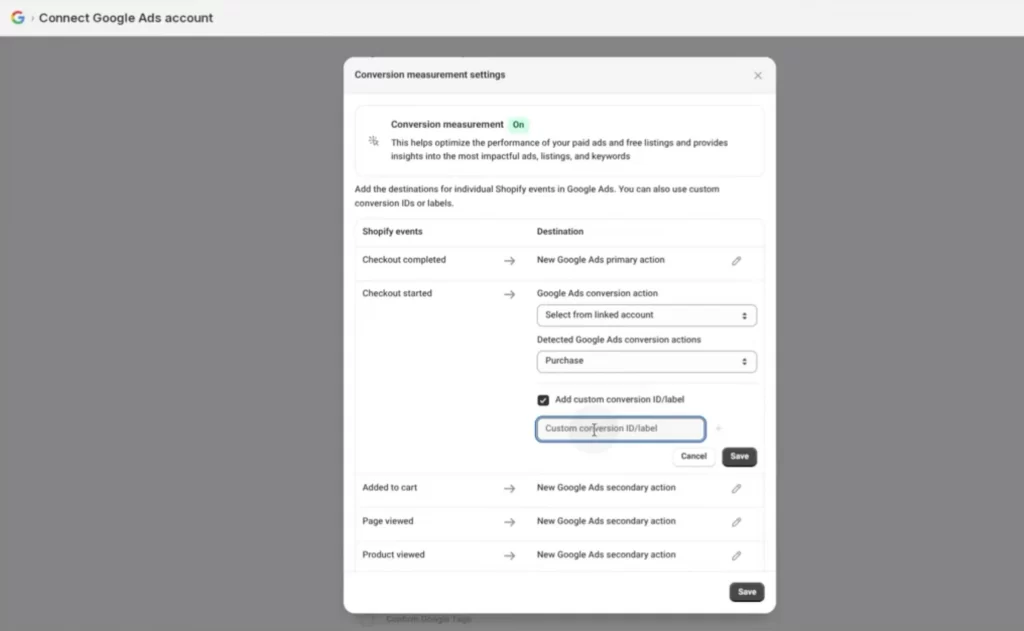The image size is (1024, 631).
Task: Click the edit pencil beside Added to cart
Action: [x=737, y=488]
